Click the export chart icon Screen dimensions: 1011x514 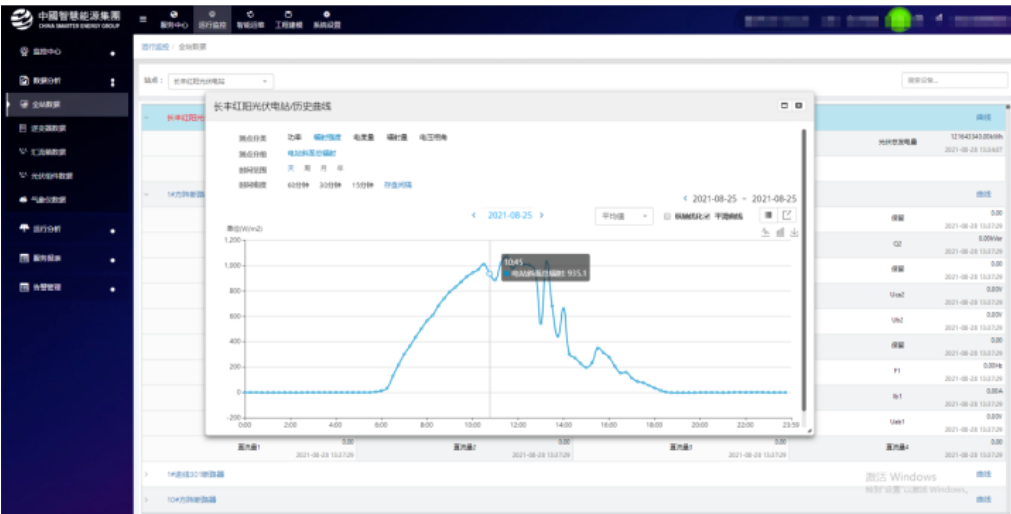tap(787, 216)
